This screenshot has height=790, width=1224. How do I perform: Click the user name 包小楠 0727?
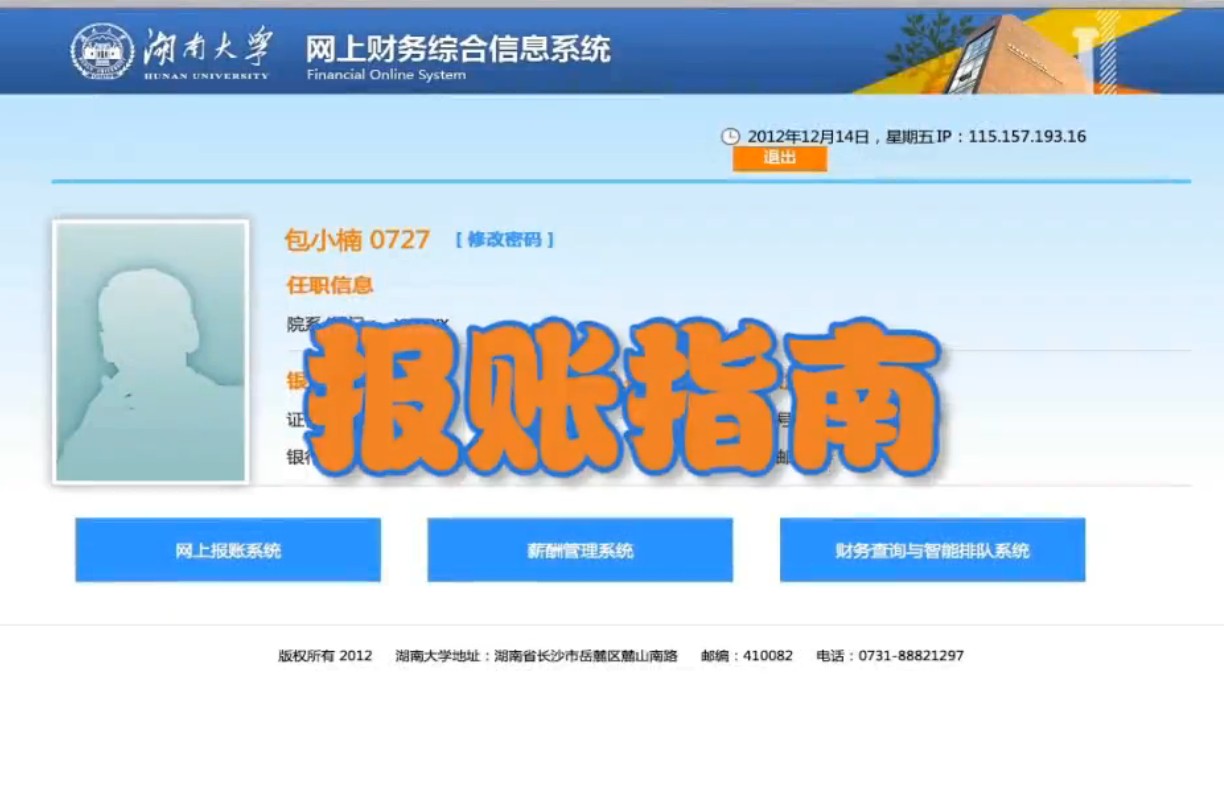point(357,240)
